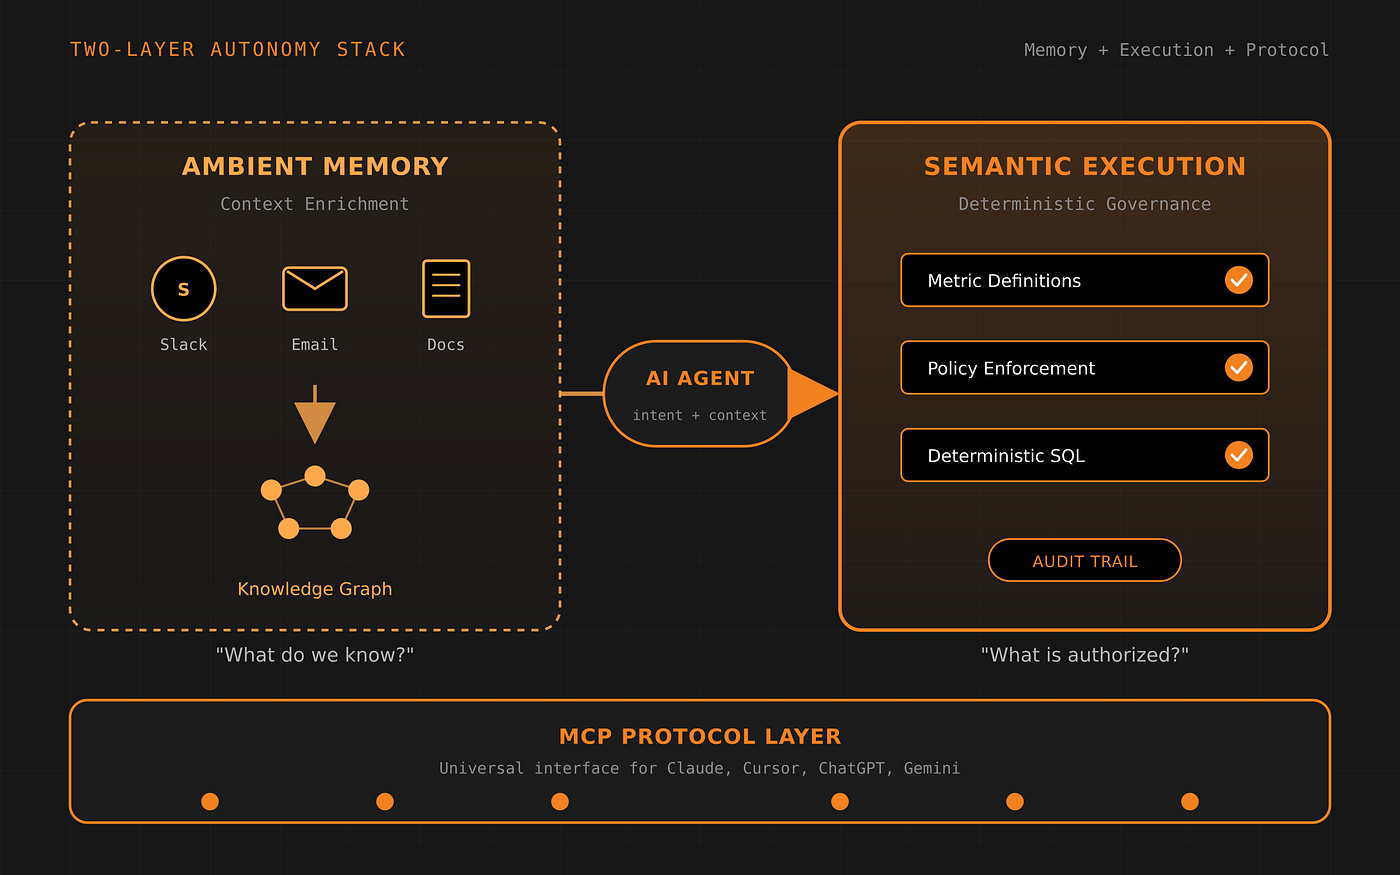Click the "Memory + Execution + Protocol" text
Screen dimensions: 1400x875
pyautogui.click(x=1177, y=50)
